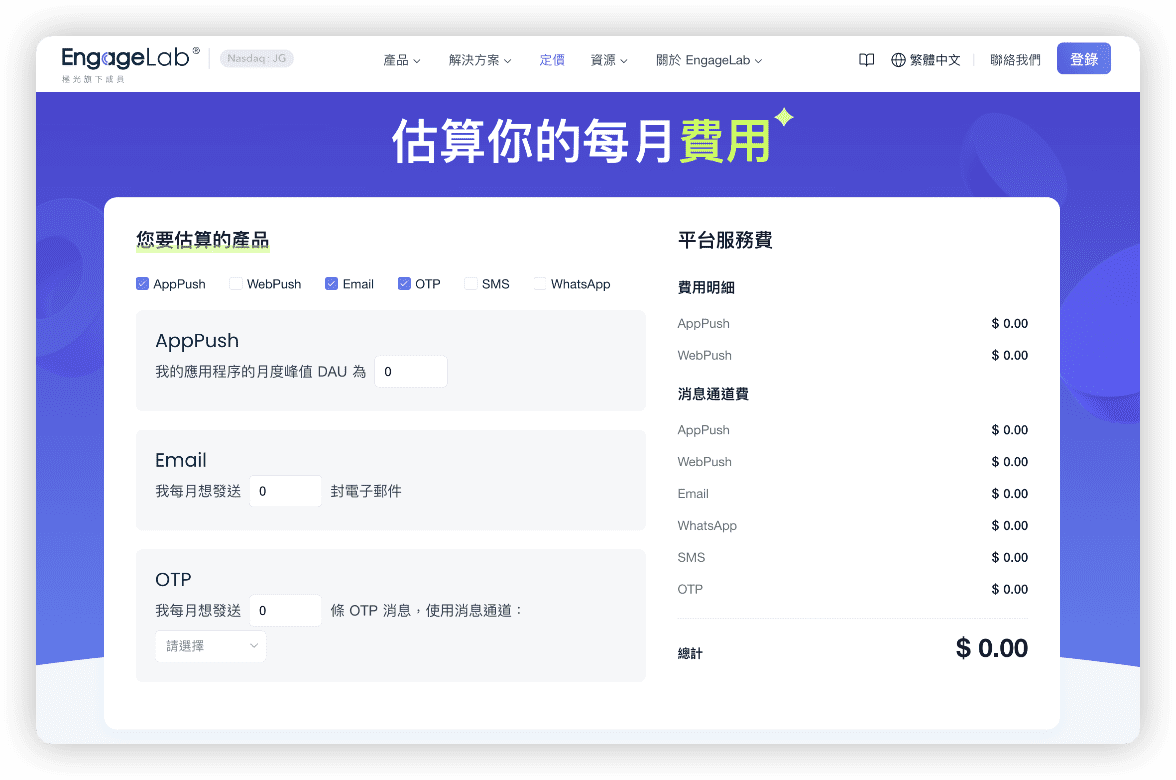Screen dimensions: 1176x780
Task: Enable the SMS checkbox
Action: (x=471, y=284)
